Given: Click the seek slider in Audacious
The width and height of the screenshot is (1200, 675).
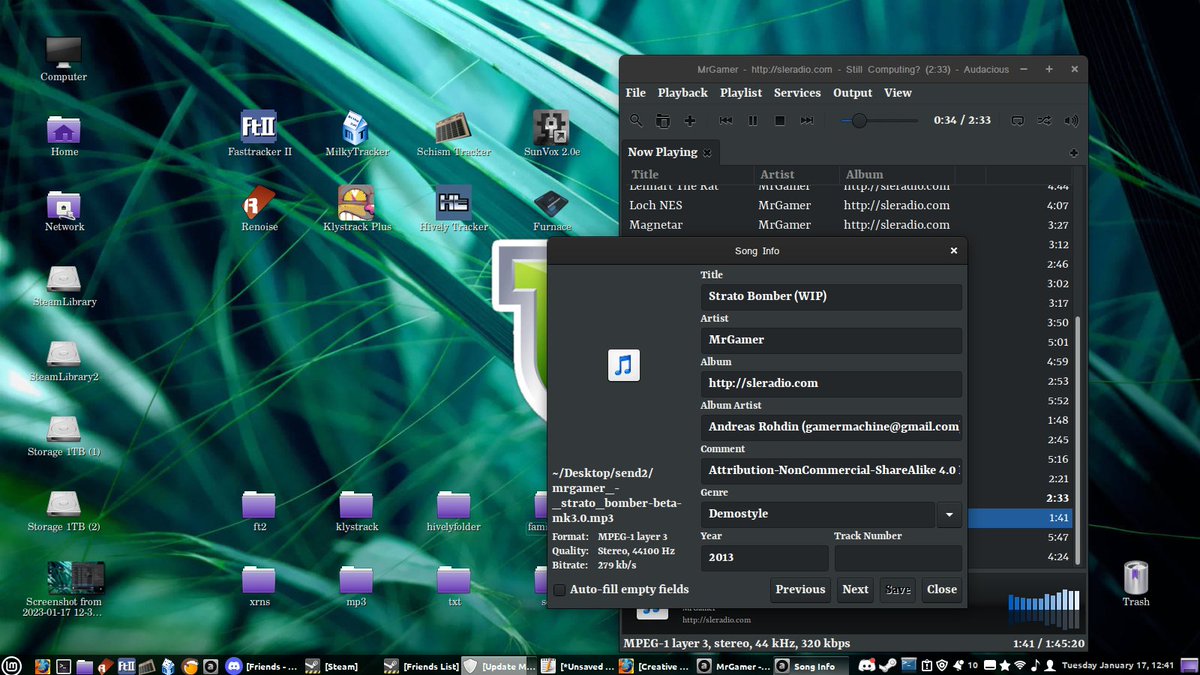Looking at the screenshot, I should (x=879, y=120).
